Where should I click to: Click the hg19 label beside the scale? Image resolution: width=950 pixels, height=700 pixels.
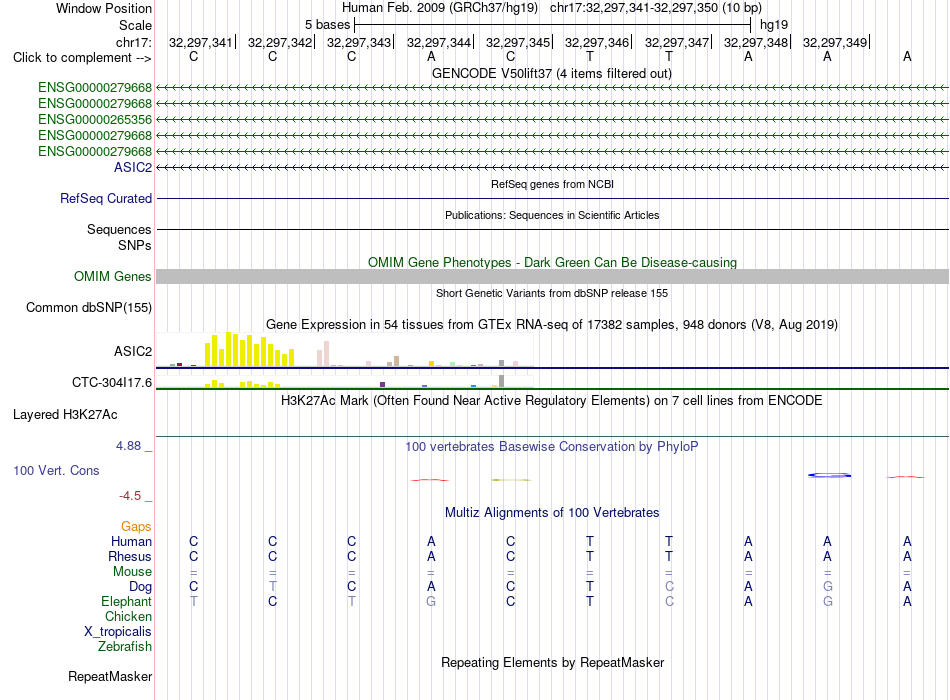point(774,25)
